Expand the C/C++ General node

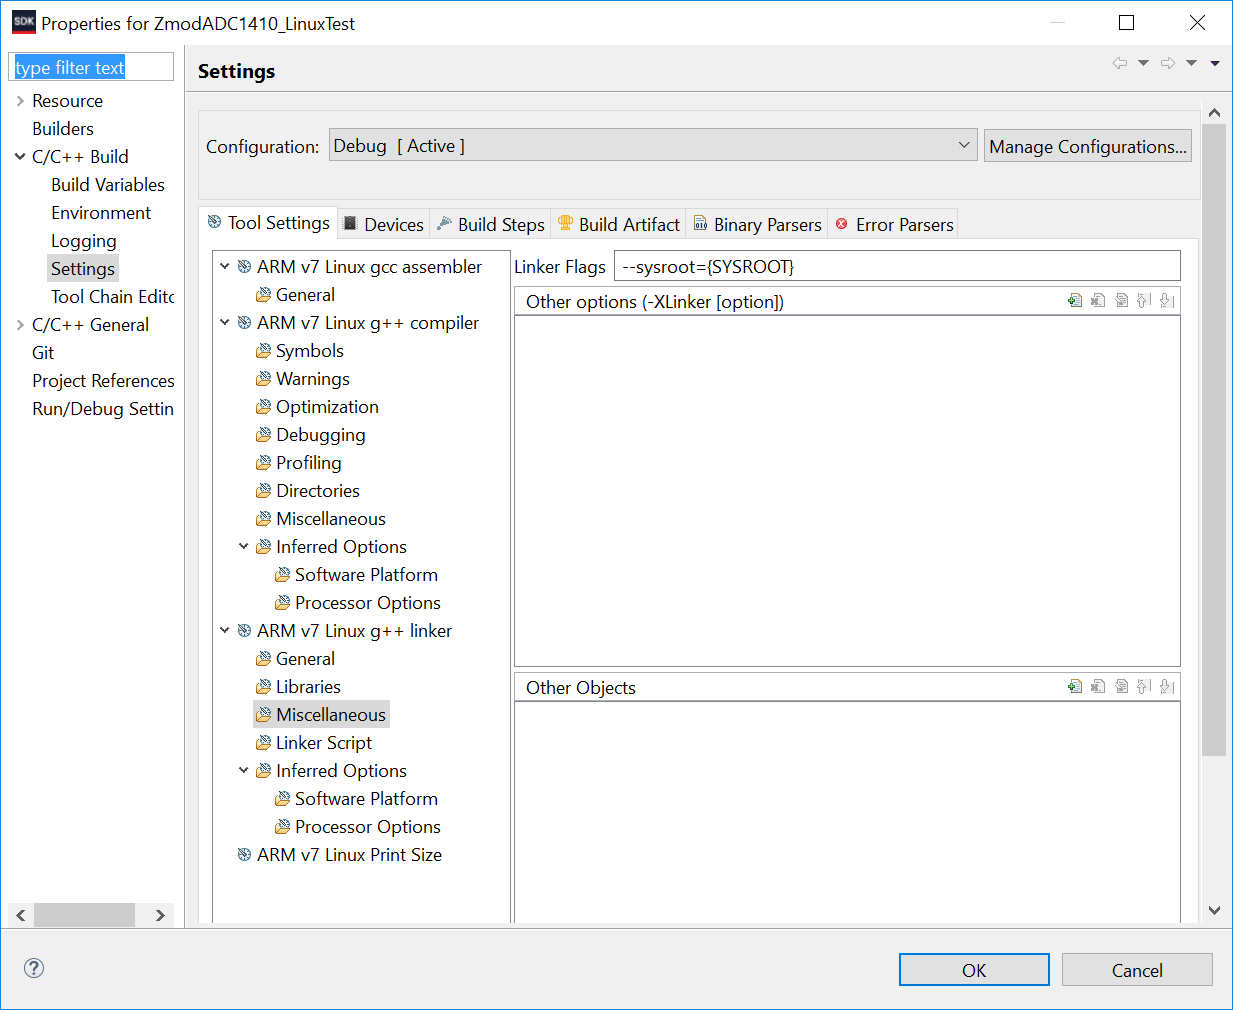(x=20, y=324)
